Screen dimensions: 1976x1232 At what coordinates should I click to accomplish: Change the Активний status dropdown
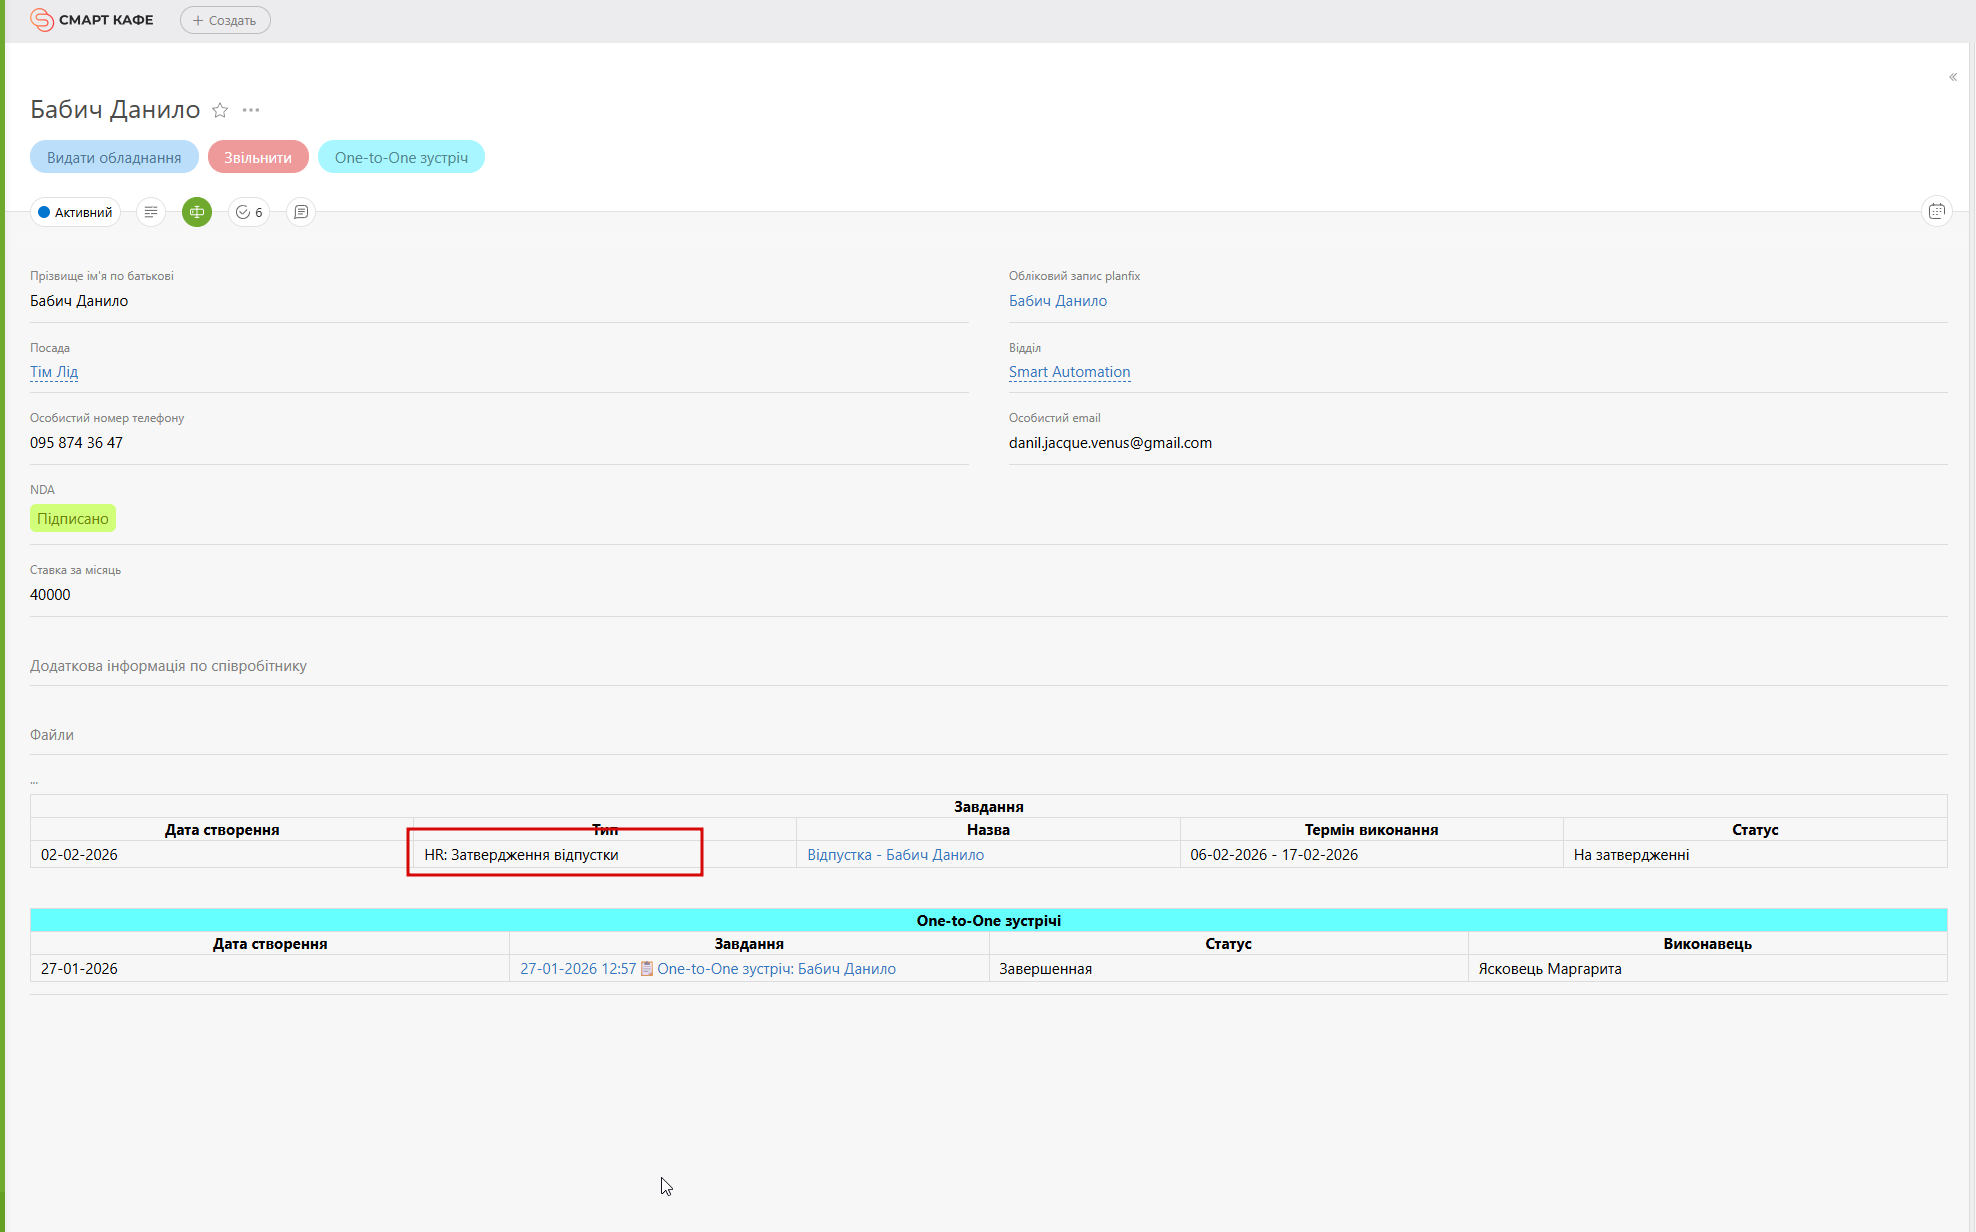[75, 212]
